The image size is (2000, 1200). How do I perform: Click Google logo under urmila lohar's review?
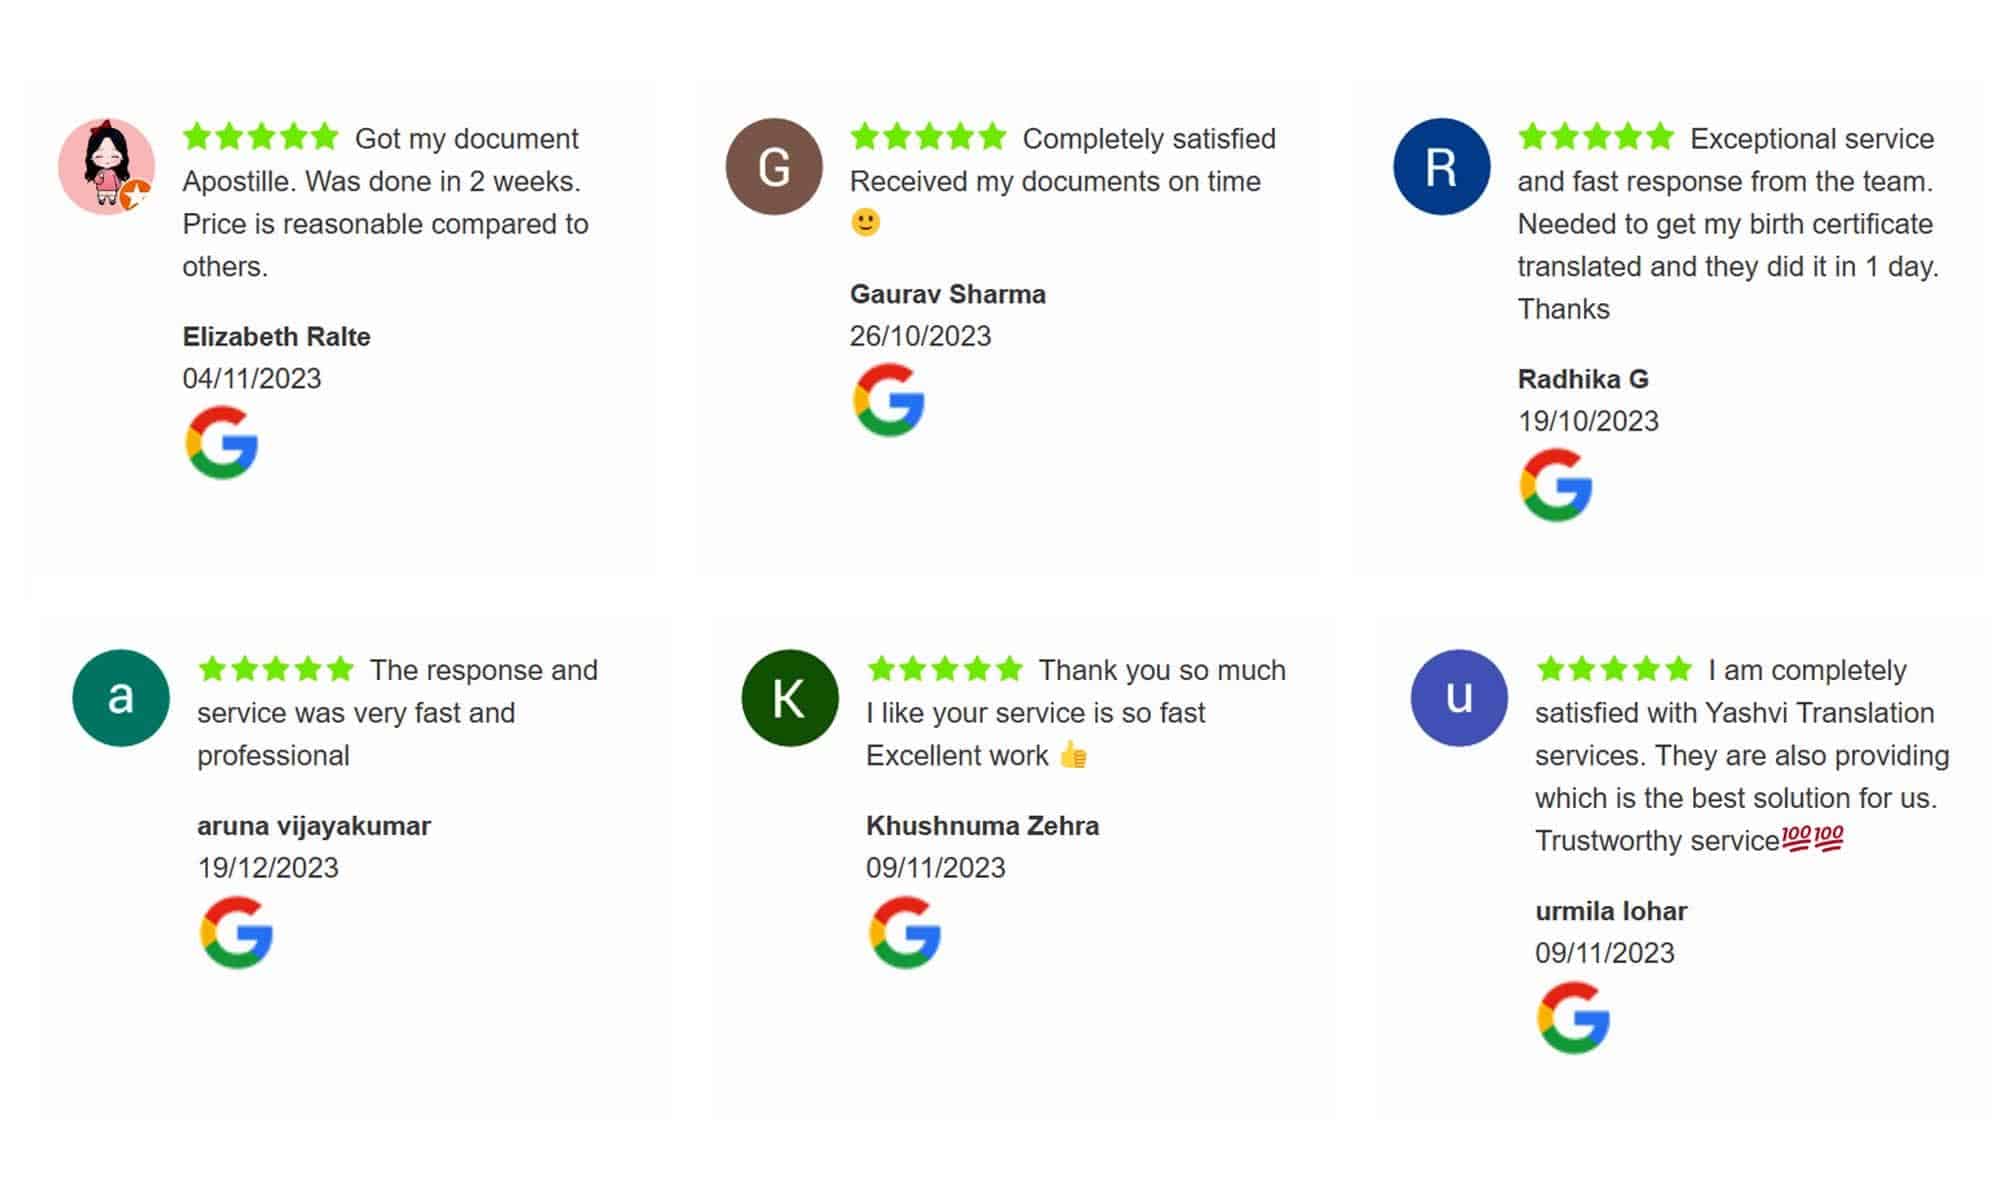point(1573,1017)
